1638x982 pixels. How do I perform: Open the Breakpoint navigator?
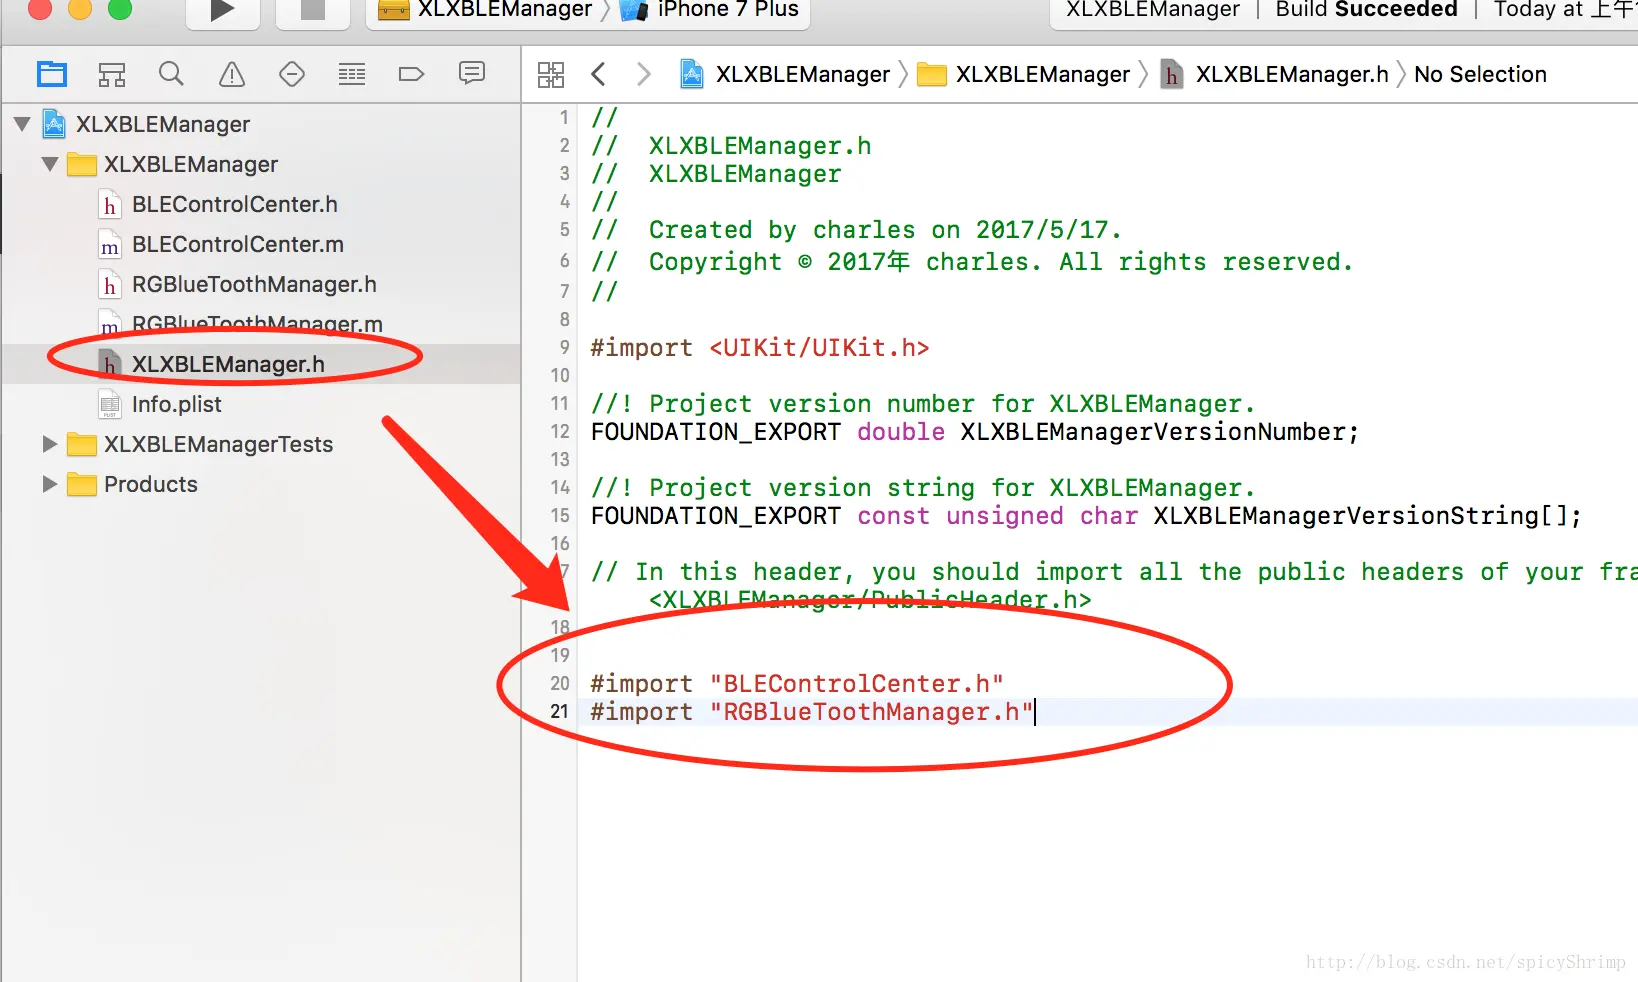pos(412,74)
